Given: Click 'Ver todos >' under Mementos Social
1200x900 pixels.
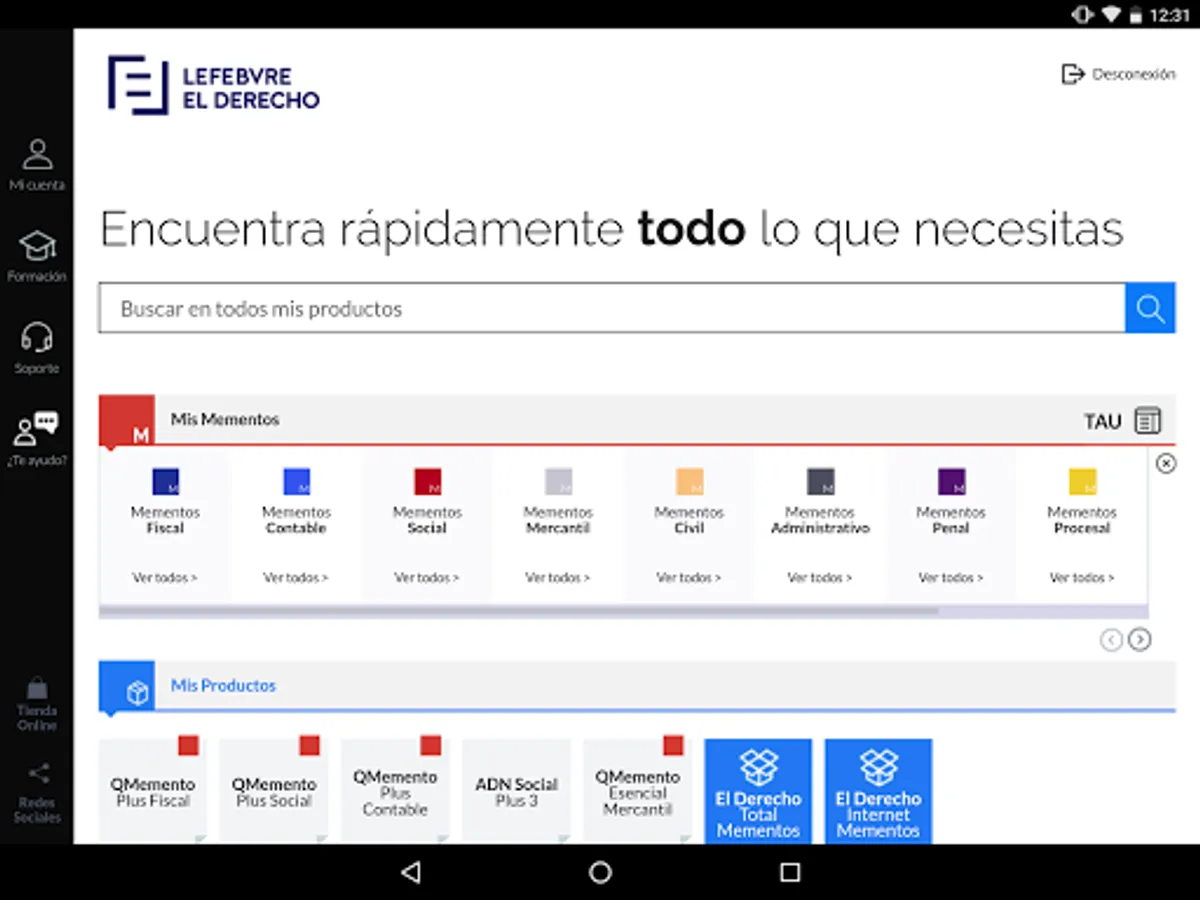Looking at the screenshot, I should [427, 577].
